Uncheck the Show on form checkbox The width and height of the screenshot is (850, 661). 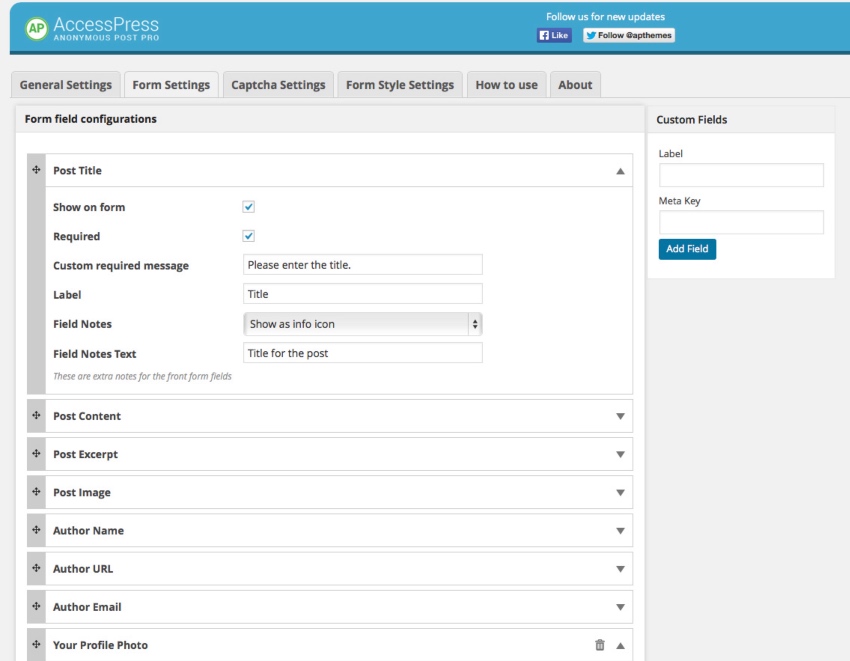click(248, 206)
